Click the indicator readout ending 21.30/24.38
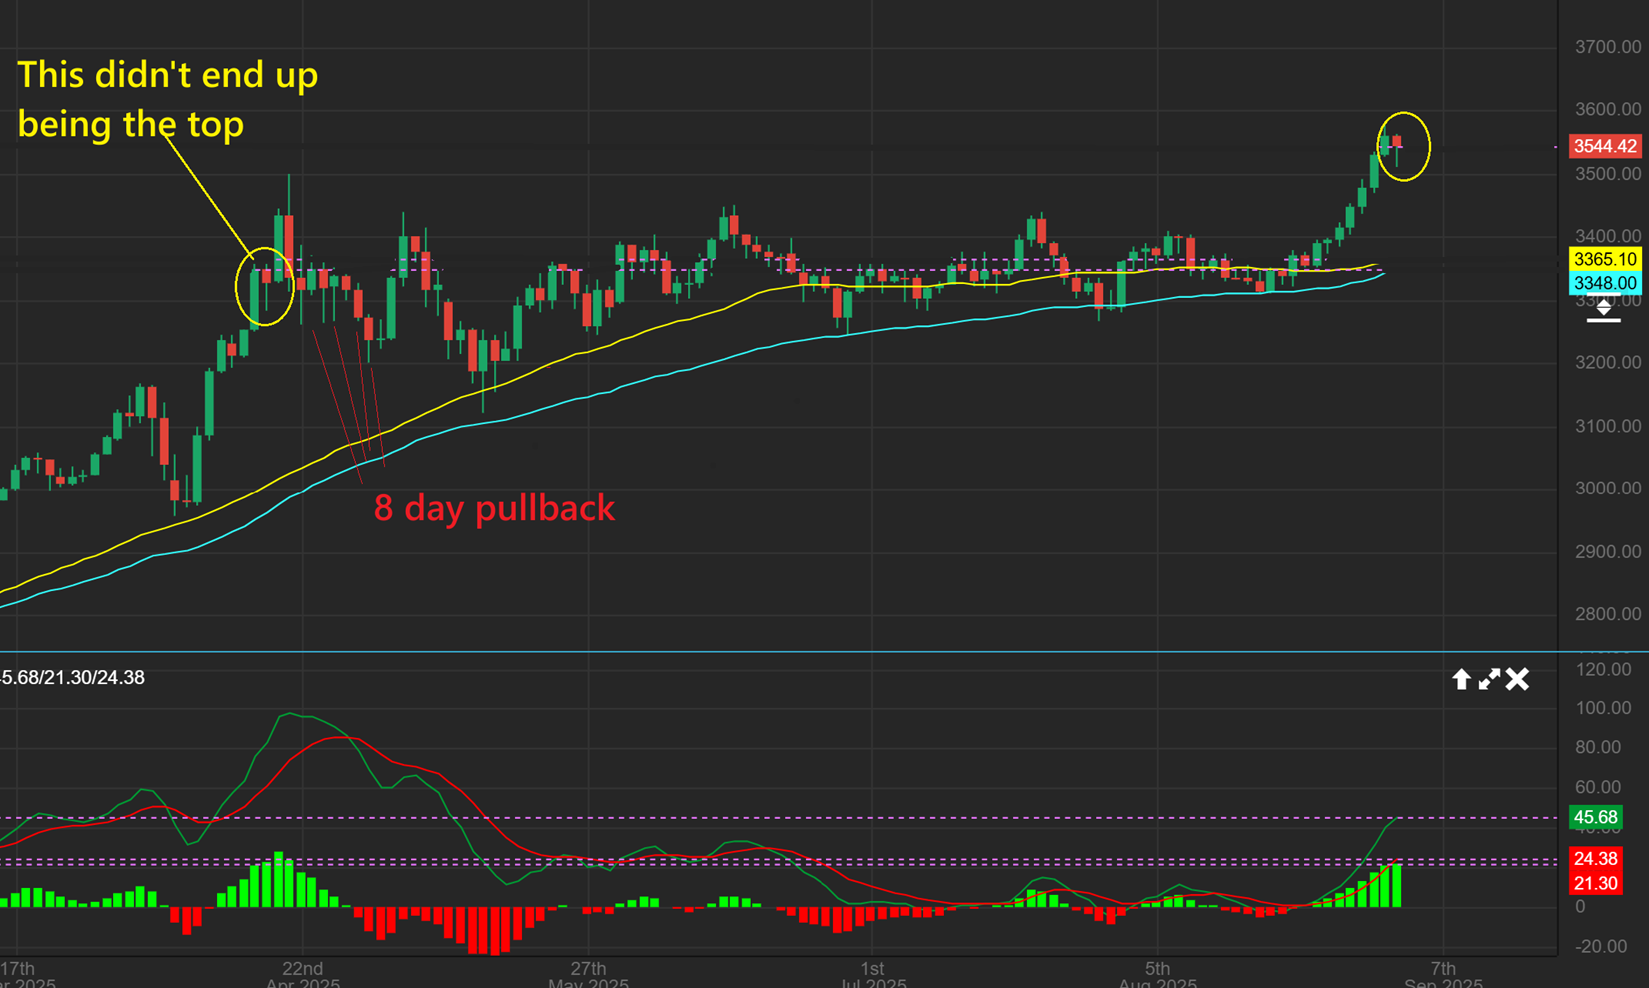Viewport: 1649px width, 988px height. coord(72,677)
